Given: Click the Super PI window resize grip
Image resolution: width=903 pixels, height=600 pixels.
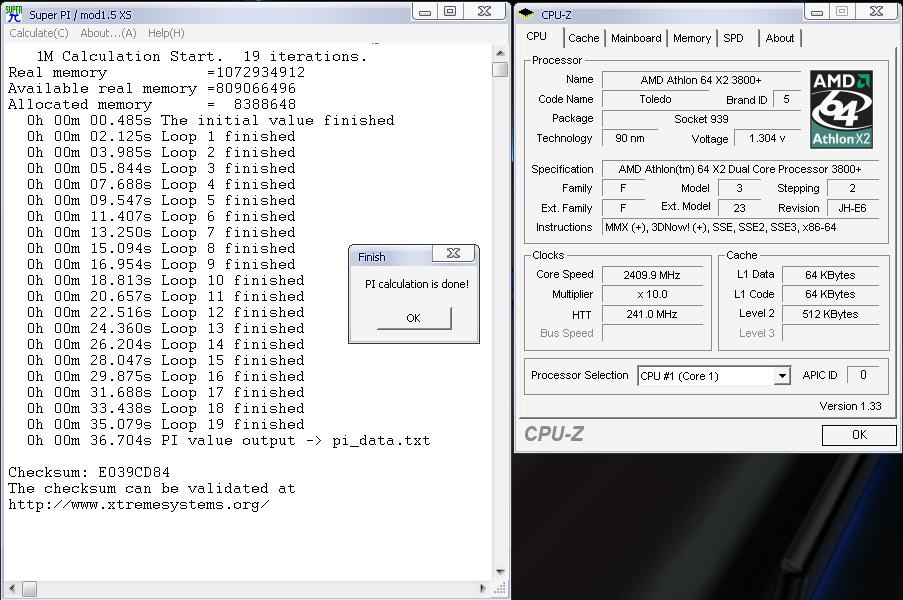Looking at the screenshot, I should coord(500,588).
